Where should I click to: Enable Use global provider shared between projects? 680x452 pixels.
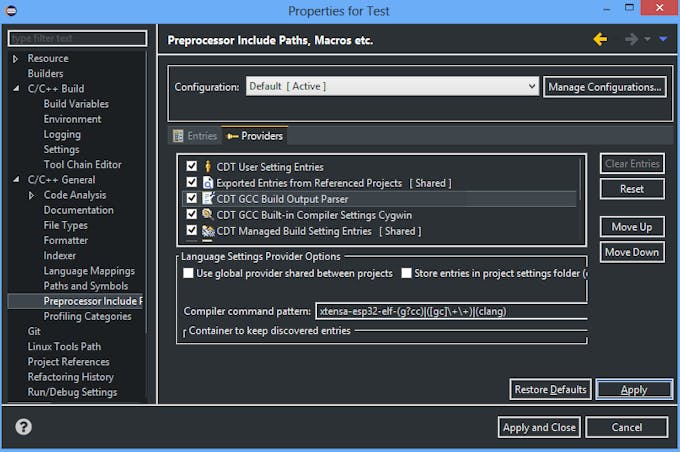click(188, 273)
